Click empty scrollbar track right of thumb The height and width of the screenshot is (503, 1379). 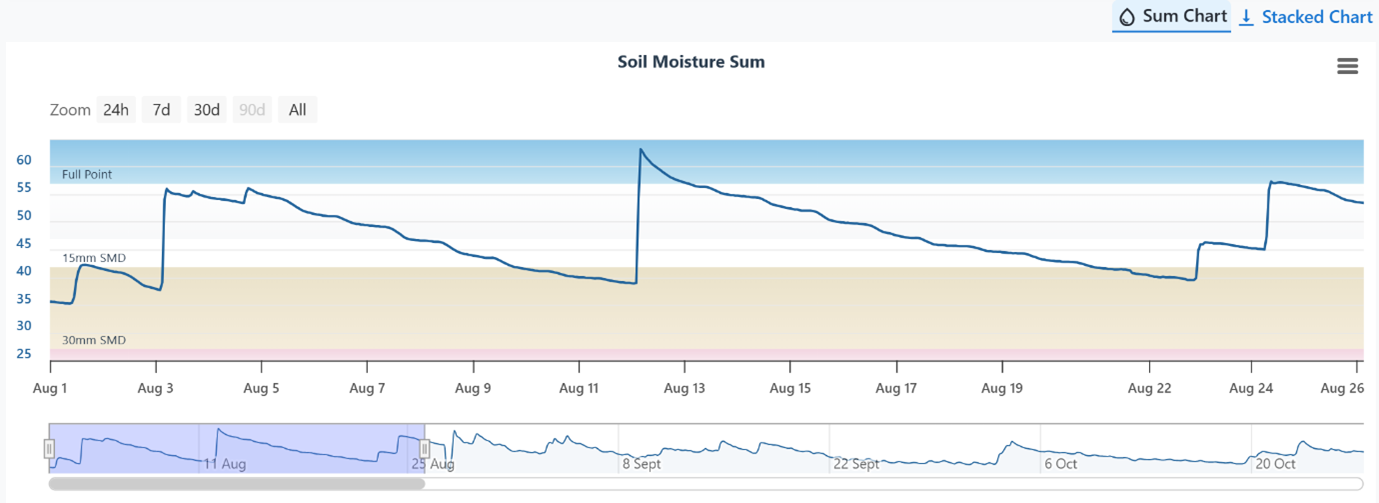click(x=890, y=484)
